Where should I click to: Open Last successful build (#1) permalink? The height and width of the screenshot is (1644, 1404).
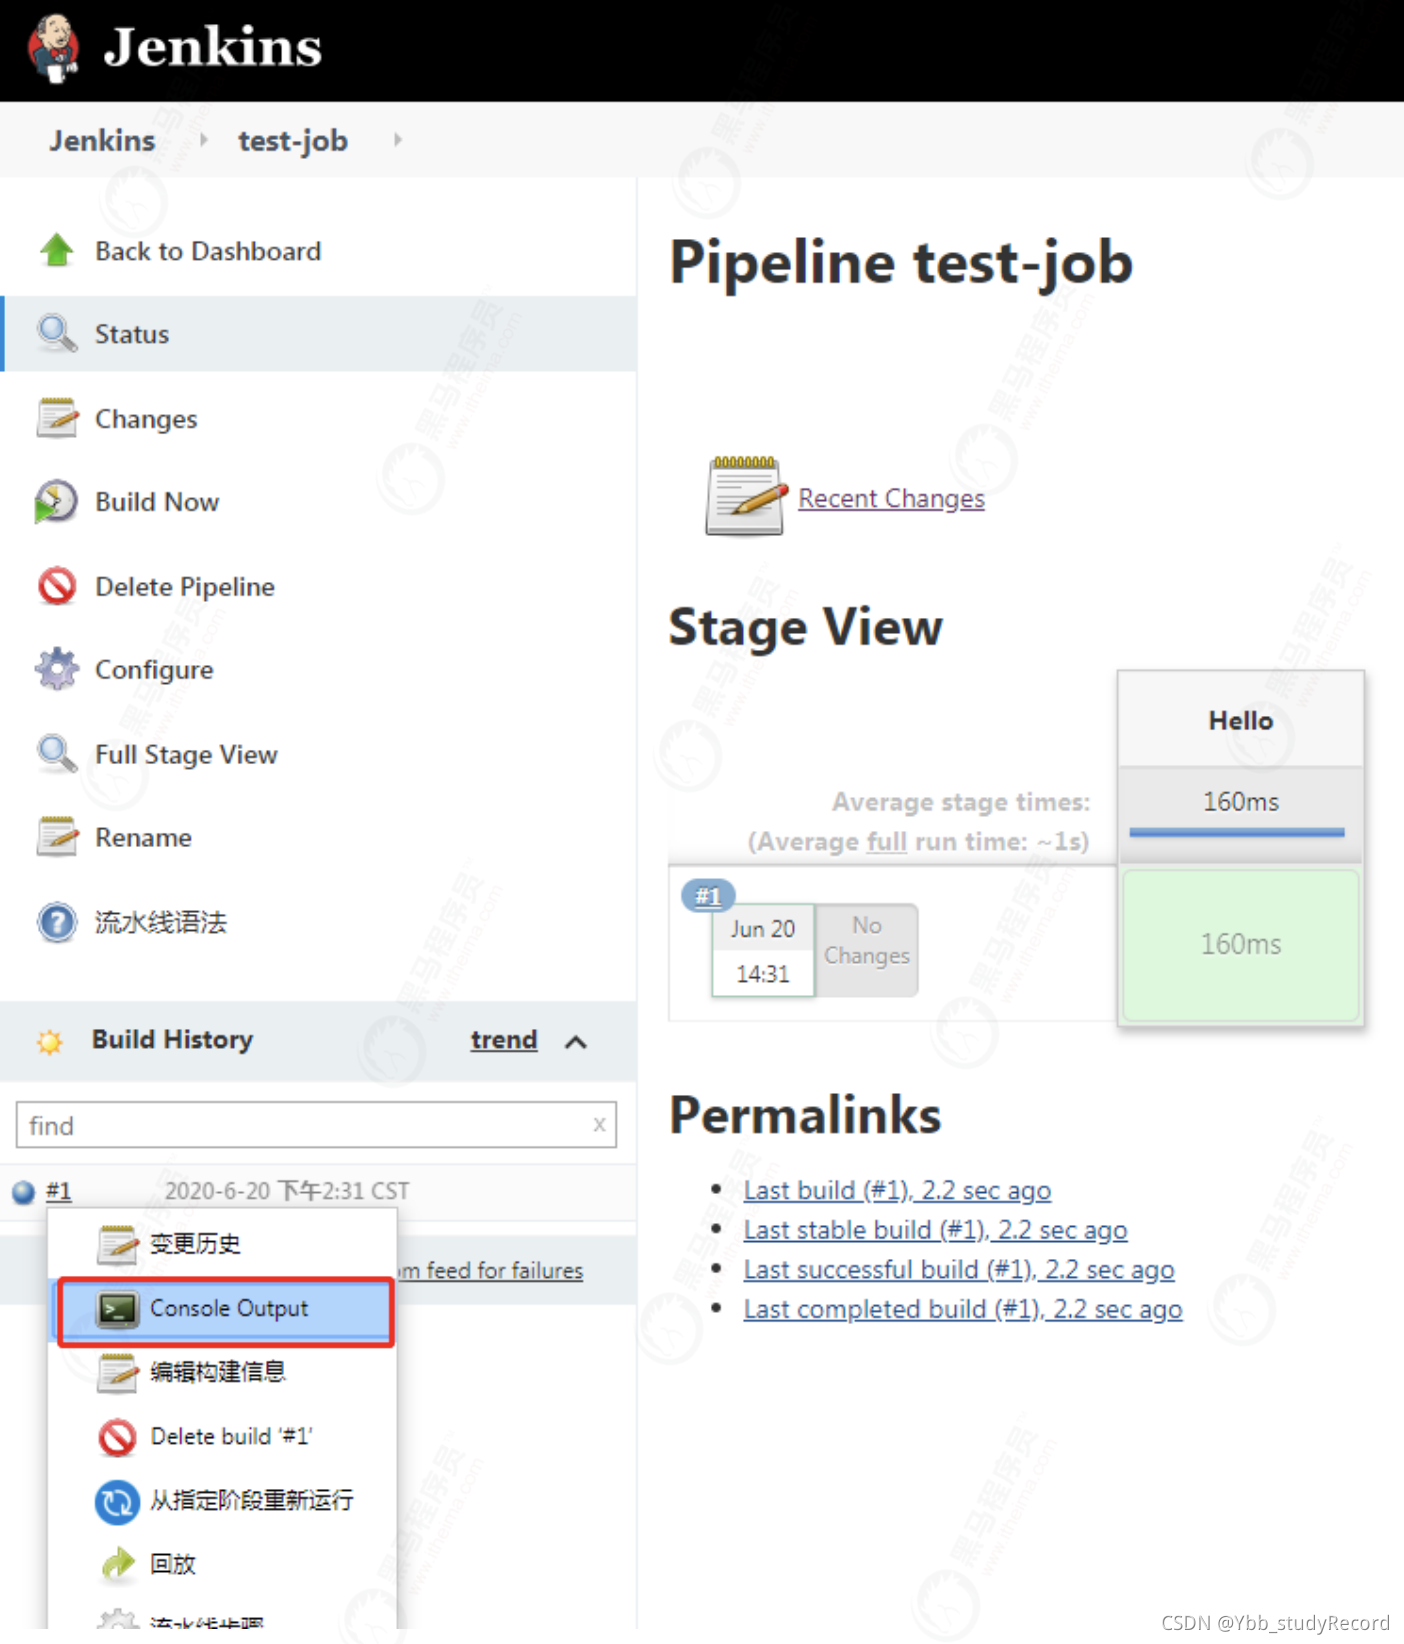[959, 1269]
